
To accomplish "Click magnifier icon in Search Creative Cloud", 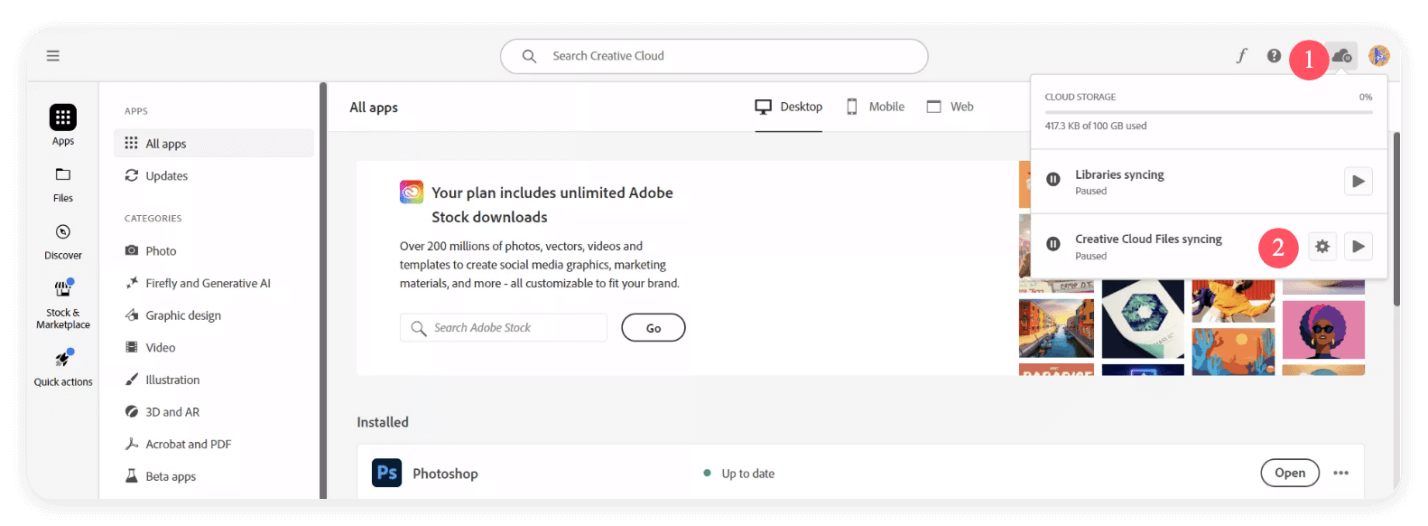I will click(530, 56).
